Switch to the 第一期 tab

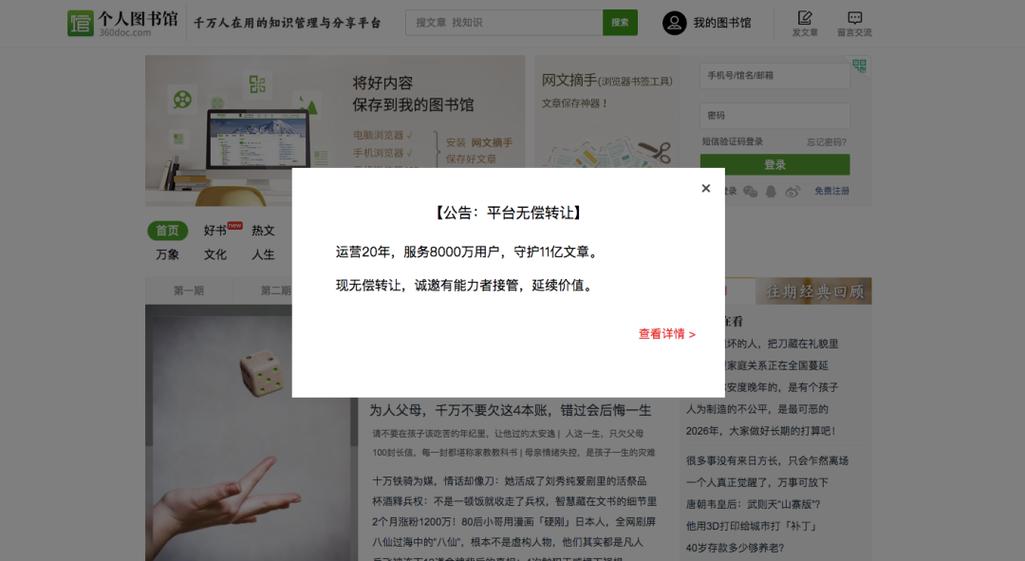[x=189, y=290]
